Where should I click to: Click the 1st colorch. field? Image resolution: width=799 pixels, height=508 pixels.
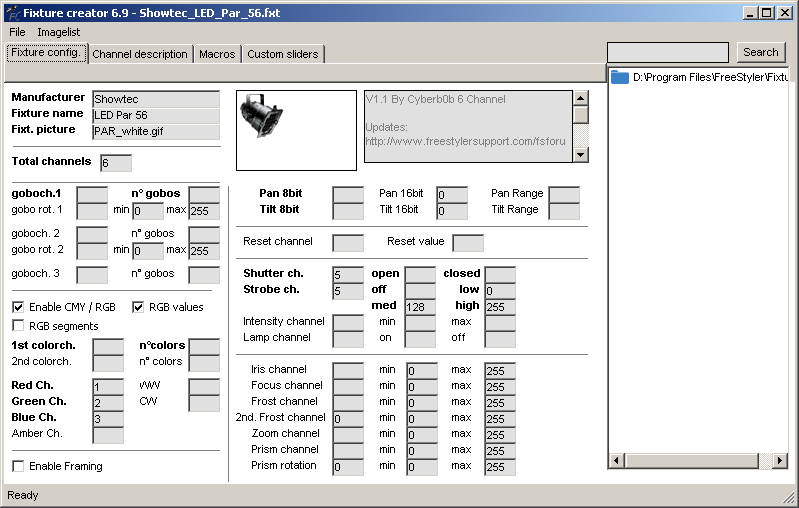[108, 347]
